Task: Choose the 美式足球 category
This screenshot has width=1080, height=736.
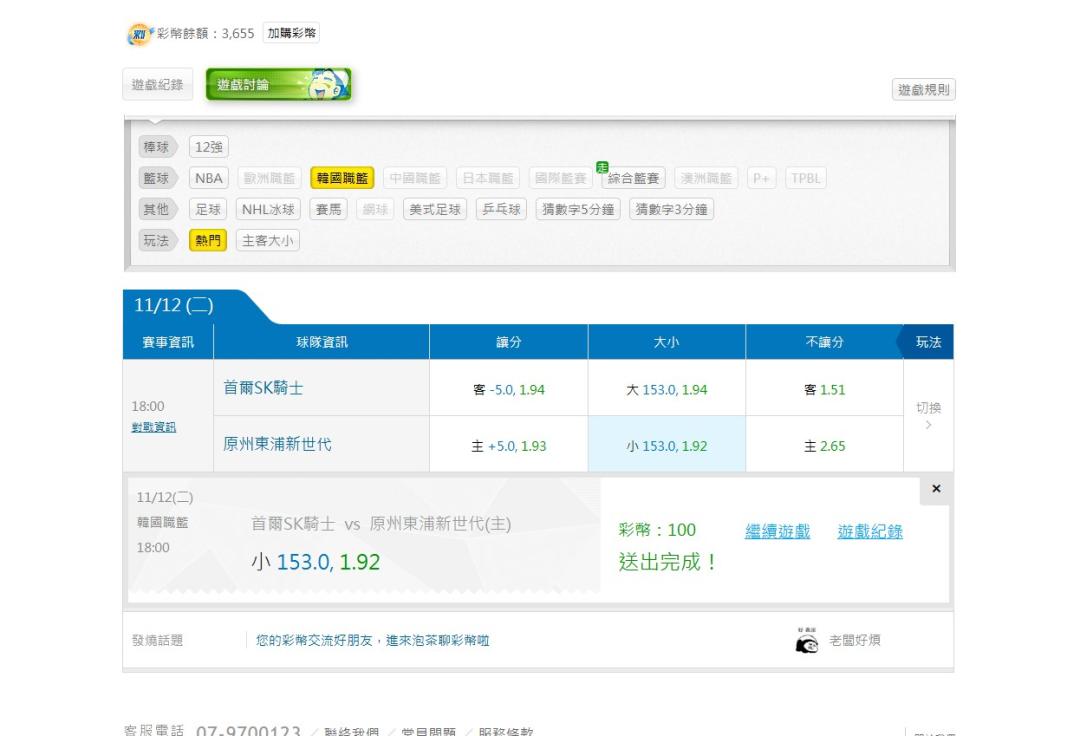Action: click(x=435, y=209)
